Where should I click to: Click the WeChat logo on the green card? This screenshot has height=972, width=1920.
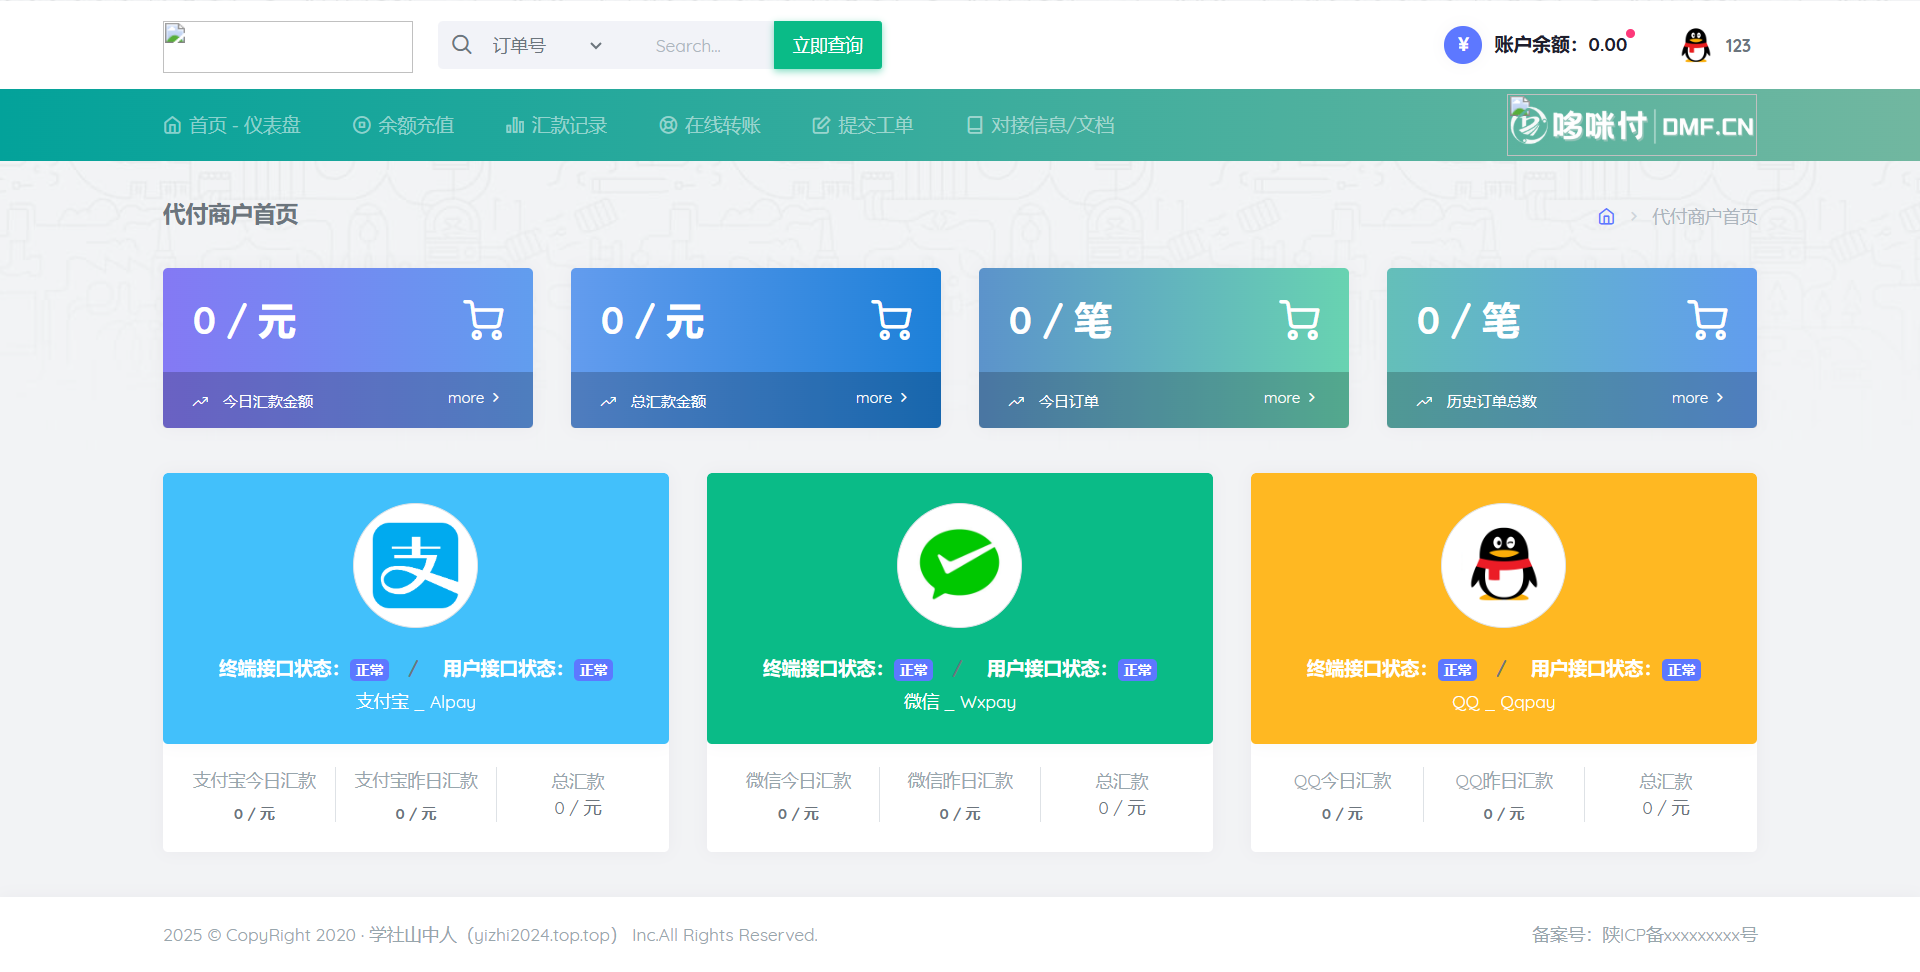pyautogui.click(x=959, y=564)
